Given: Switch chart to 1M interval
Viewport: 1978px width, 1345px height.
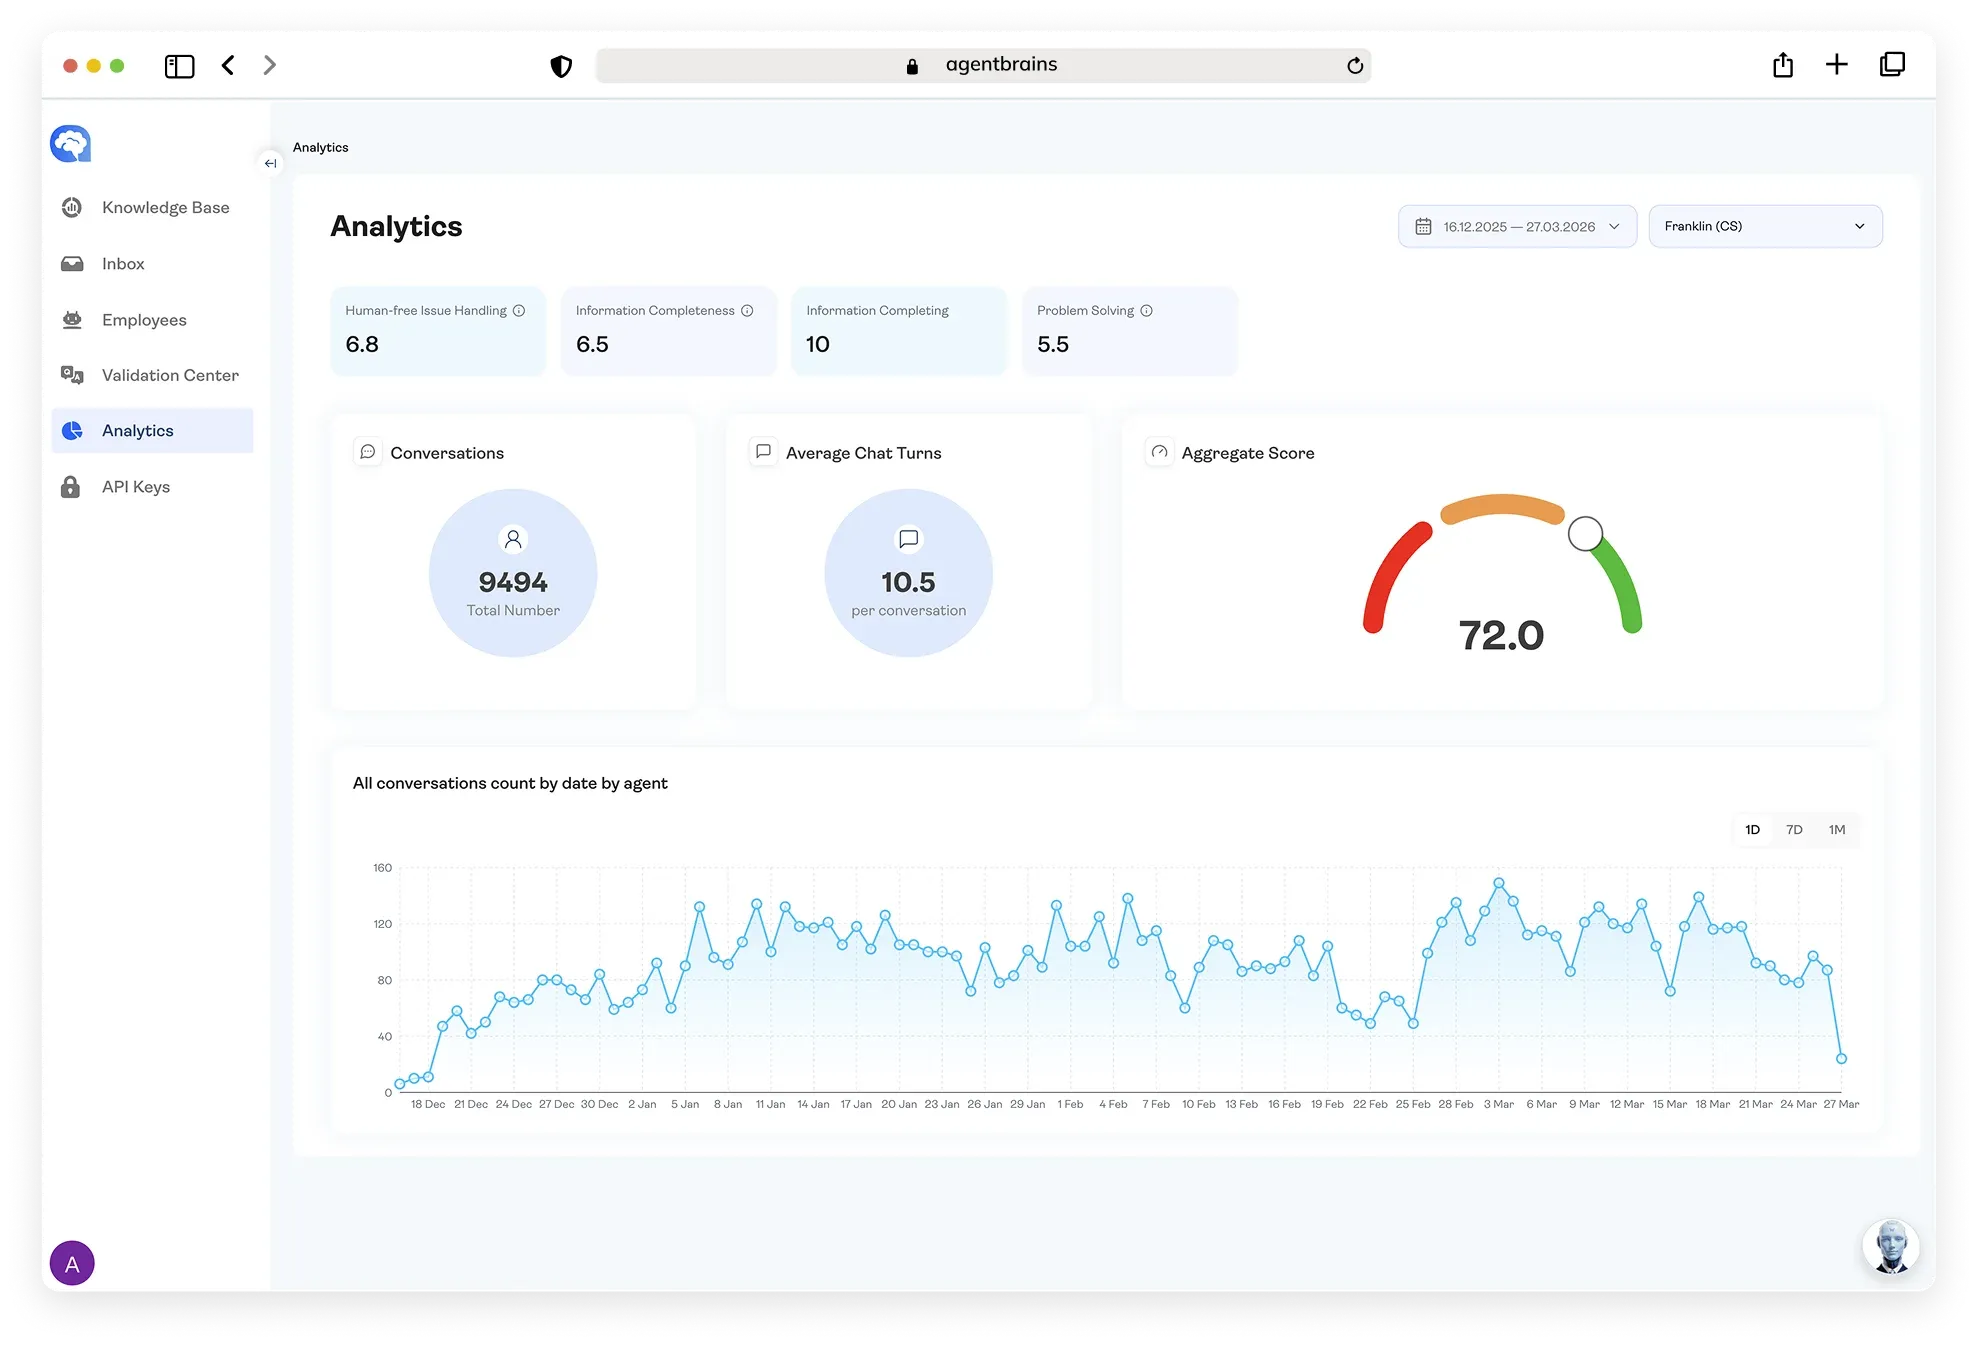Looking at the screenshot, I should pos(1837,830).
